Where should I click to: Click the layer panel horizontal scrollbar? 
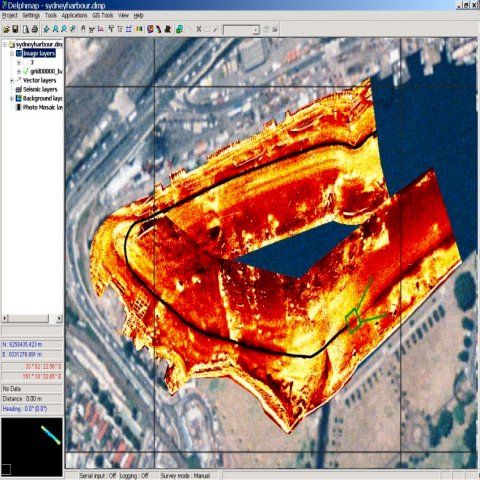pos(32,318)
